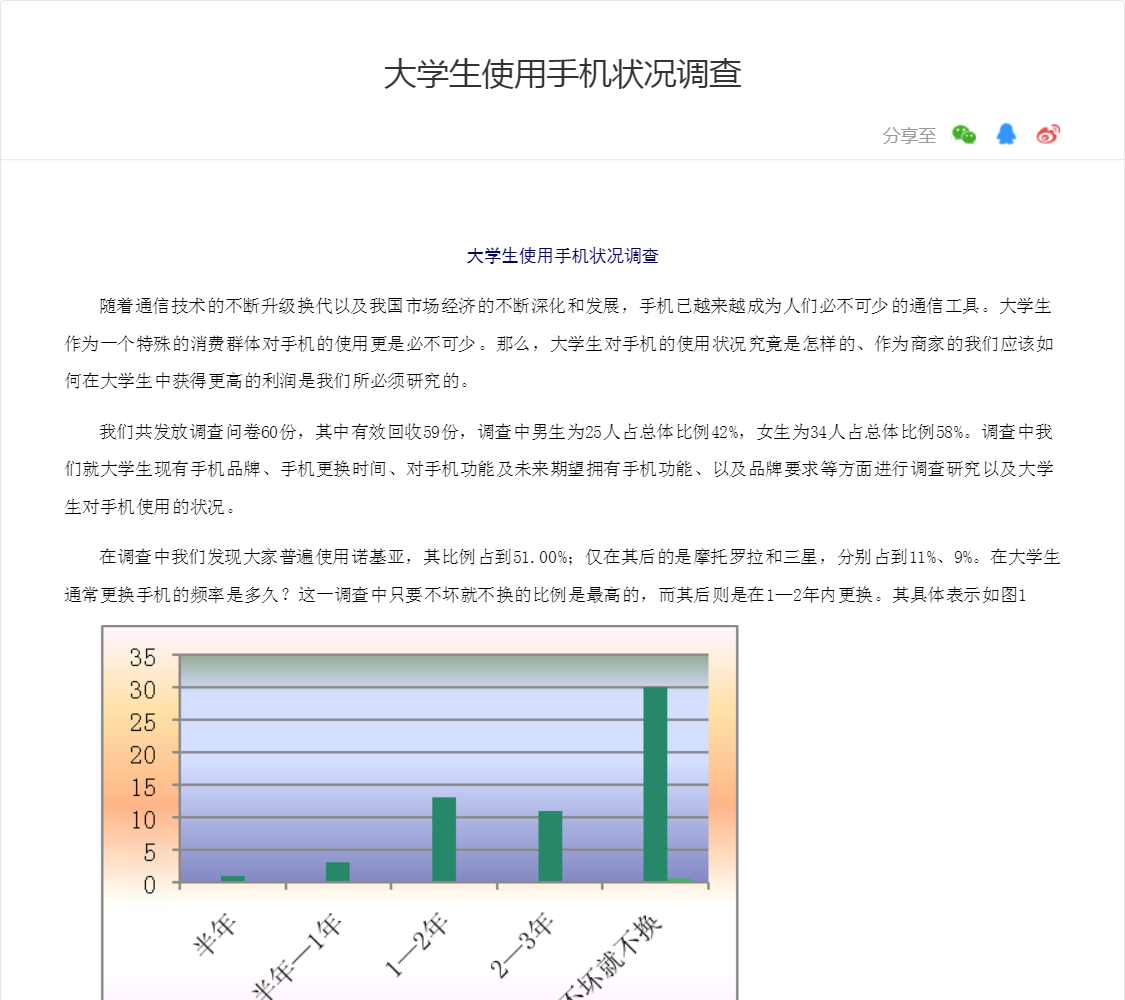1125x1000 pixels.
Task: Click the 1—2年 bar in chart
Action: pos(444,839)
